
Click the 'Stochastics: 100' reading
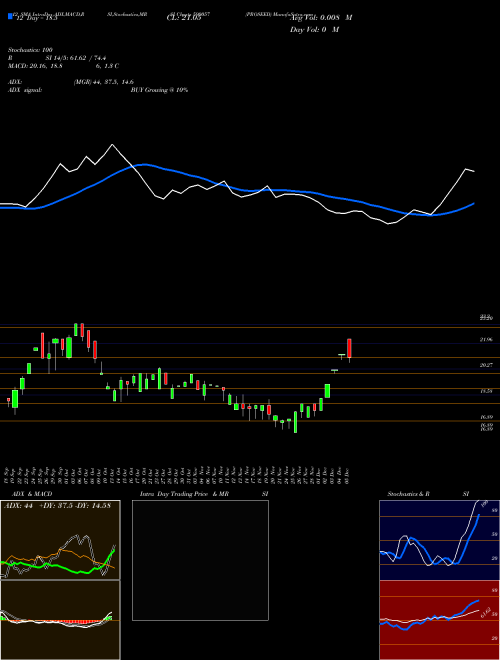(x=30, y=50)
